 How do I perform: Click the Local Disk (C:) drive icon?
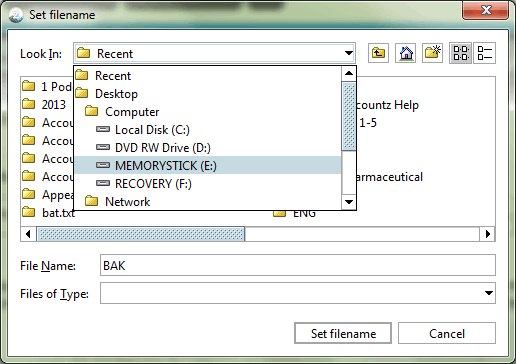(103, 129)
